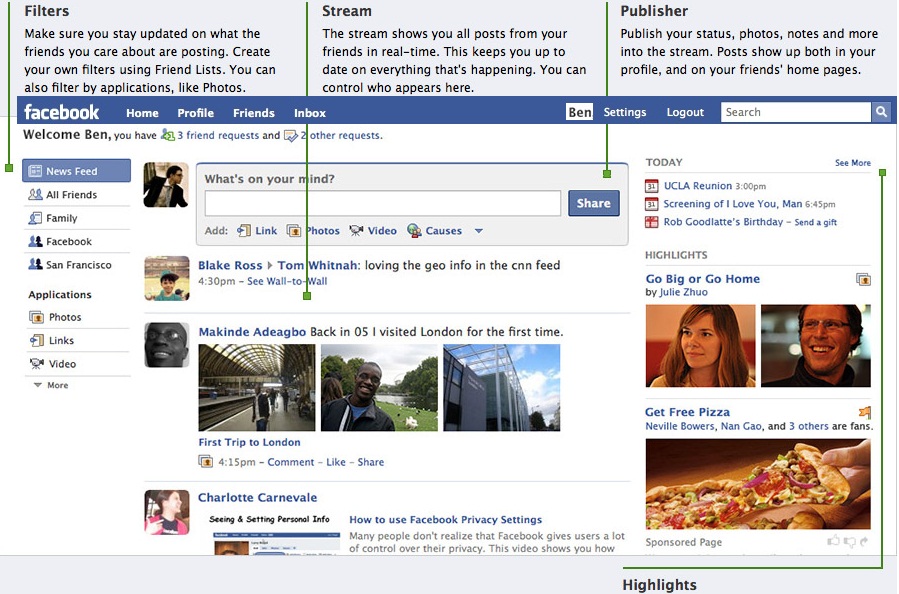
Task: Open the Profile menu item
Action: click(x=195, y=113)
